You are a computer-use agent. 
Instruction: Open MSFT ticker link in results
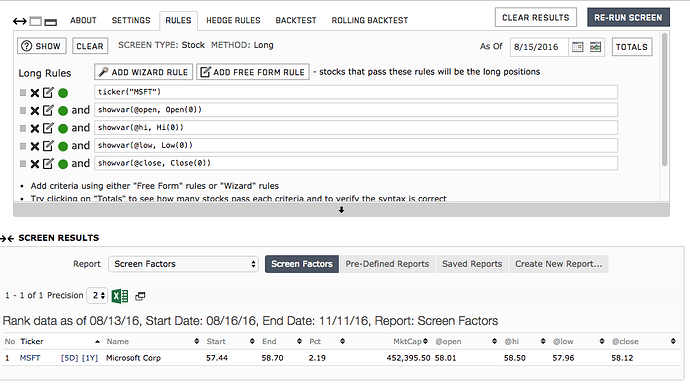[x=30, y=358]
